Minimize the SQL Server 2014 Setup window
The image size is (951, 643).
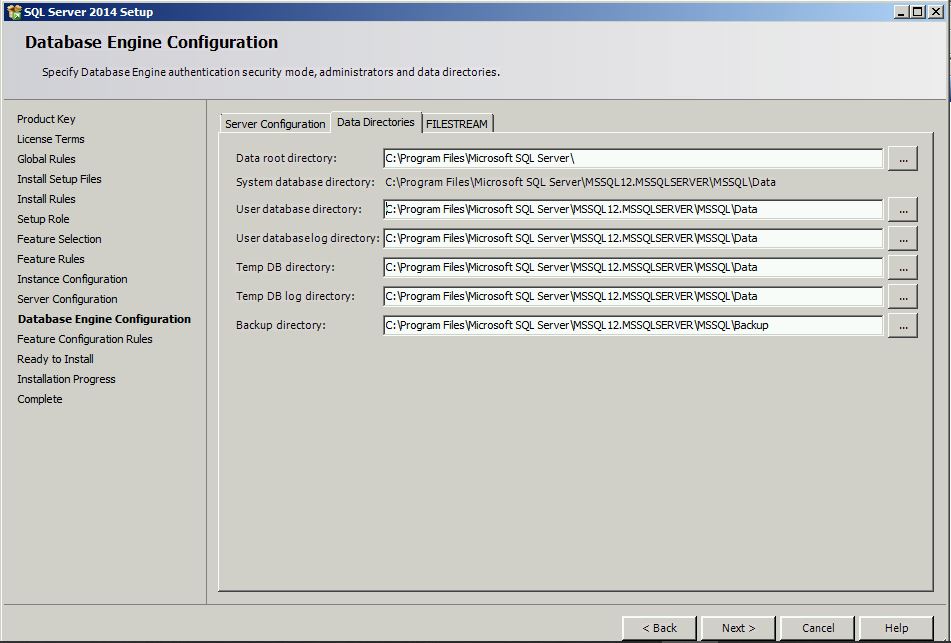[x=901, y=12]
